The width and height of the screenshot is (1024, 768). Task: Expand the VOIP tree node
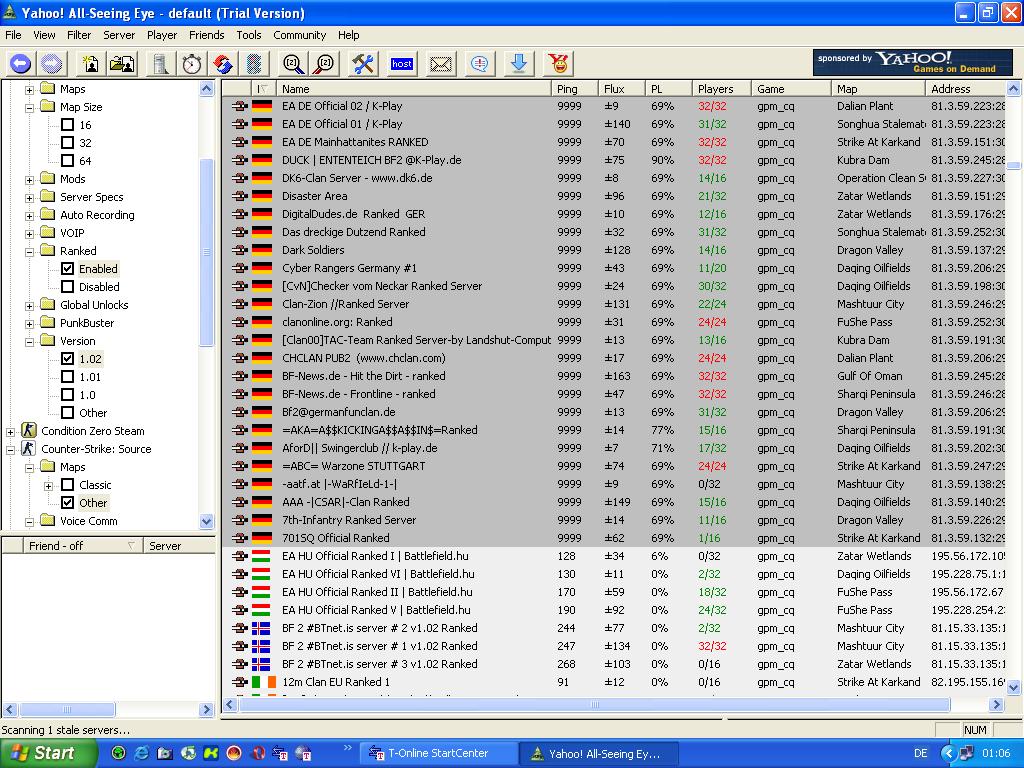pyautogui.click(x=29, y=234)
